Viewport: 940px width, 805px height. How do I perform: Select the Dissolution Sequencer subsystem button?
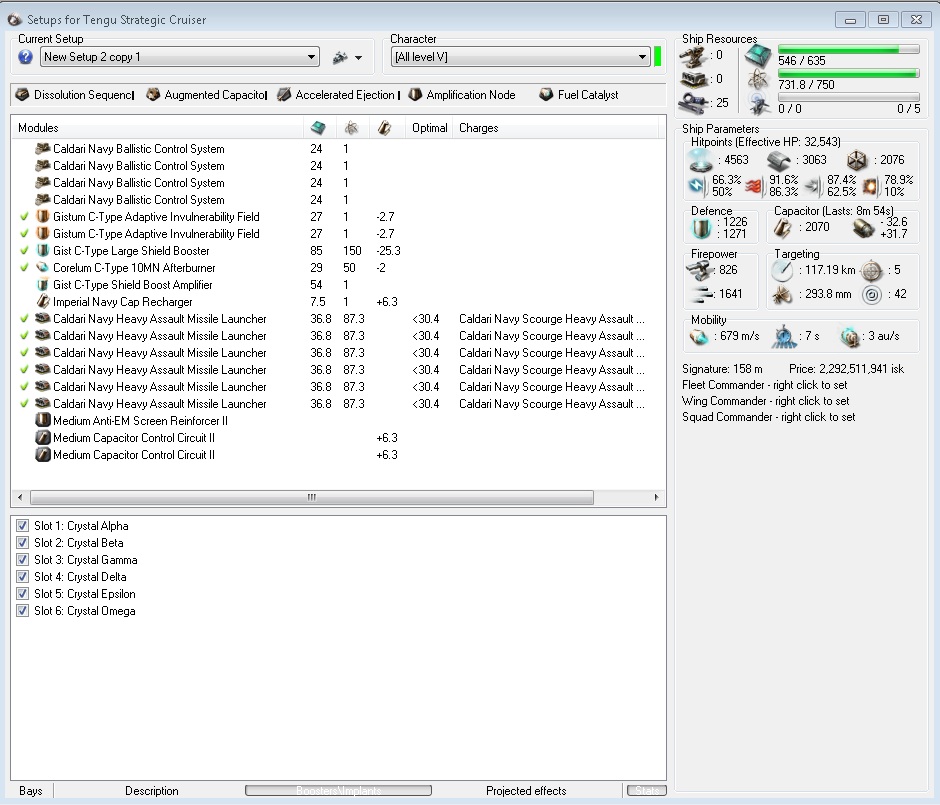coord(75,95)
